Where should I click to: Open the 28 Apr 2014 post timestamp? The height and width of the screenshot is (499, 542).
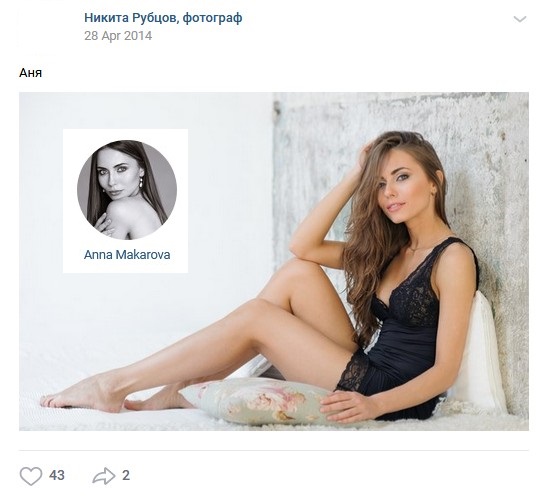click(x=118, y=36)
